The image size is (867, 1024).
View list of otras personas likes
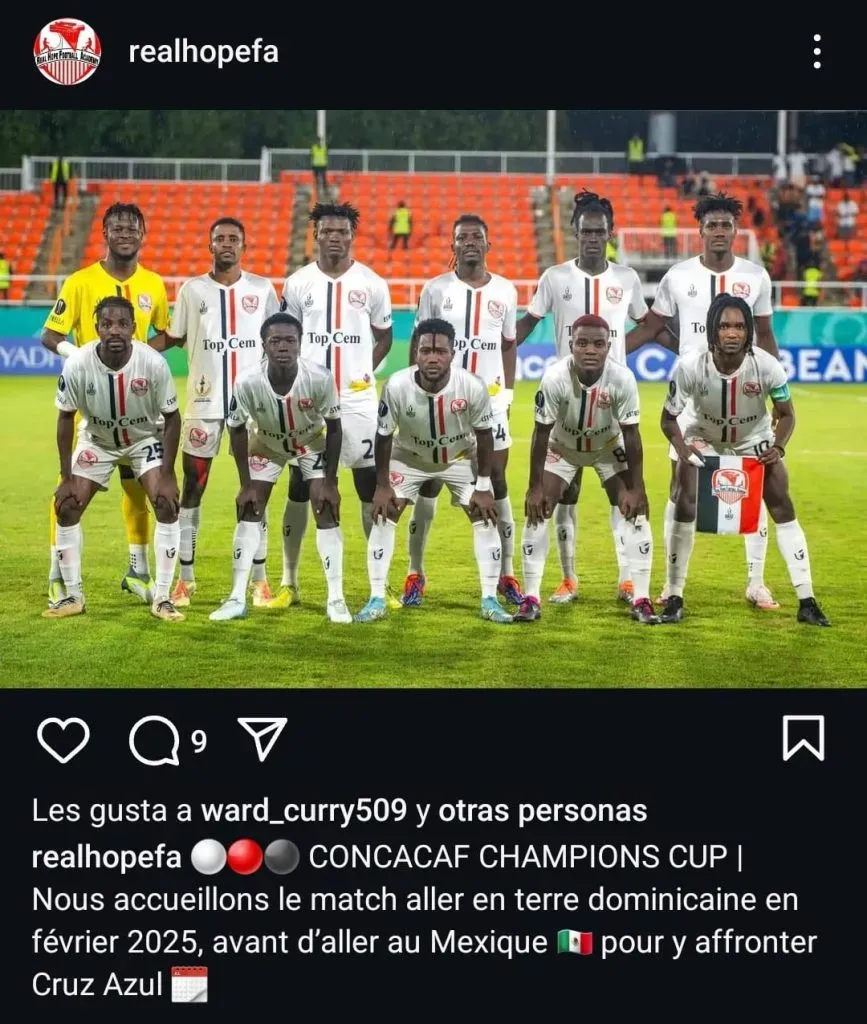(x=543, y=810)
